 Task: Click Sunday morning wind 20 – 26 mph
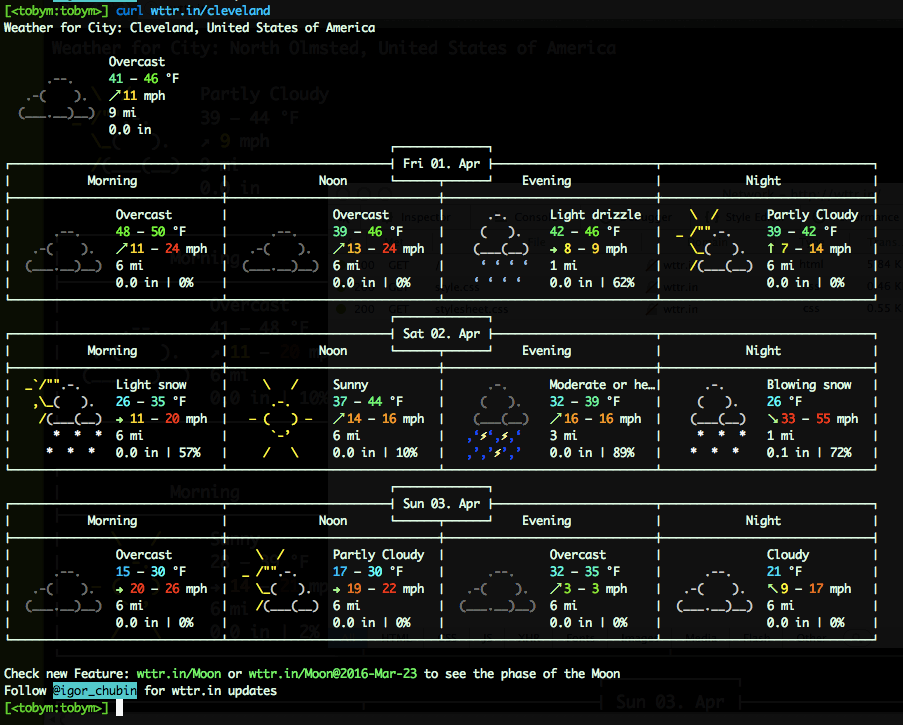(161, 589)
